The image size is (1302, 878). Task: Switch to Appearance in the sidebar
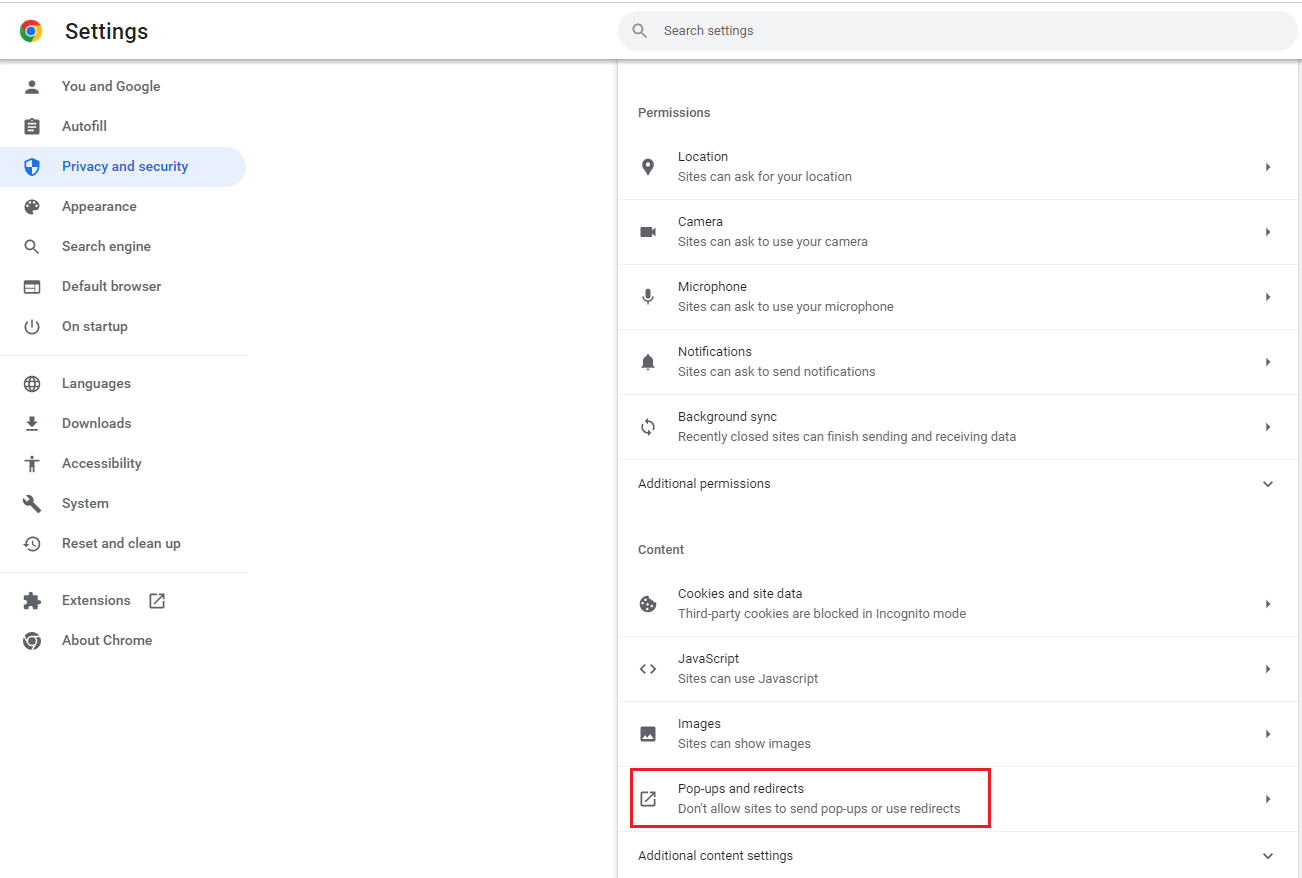99,206
